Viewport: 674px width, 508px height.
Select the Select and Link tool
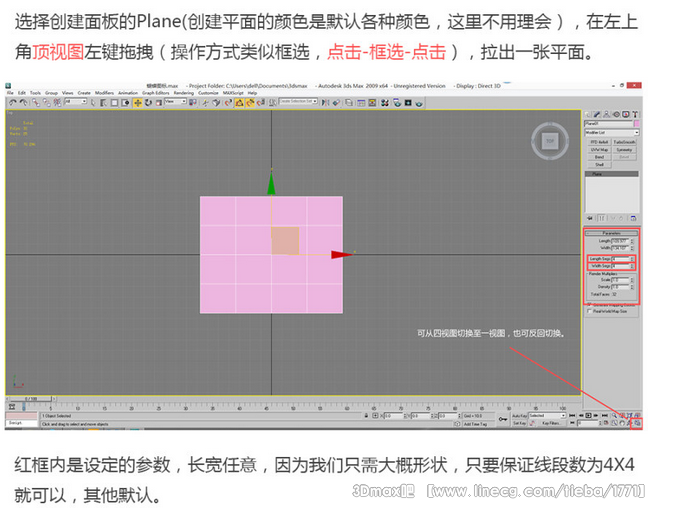tap(36, 103)
